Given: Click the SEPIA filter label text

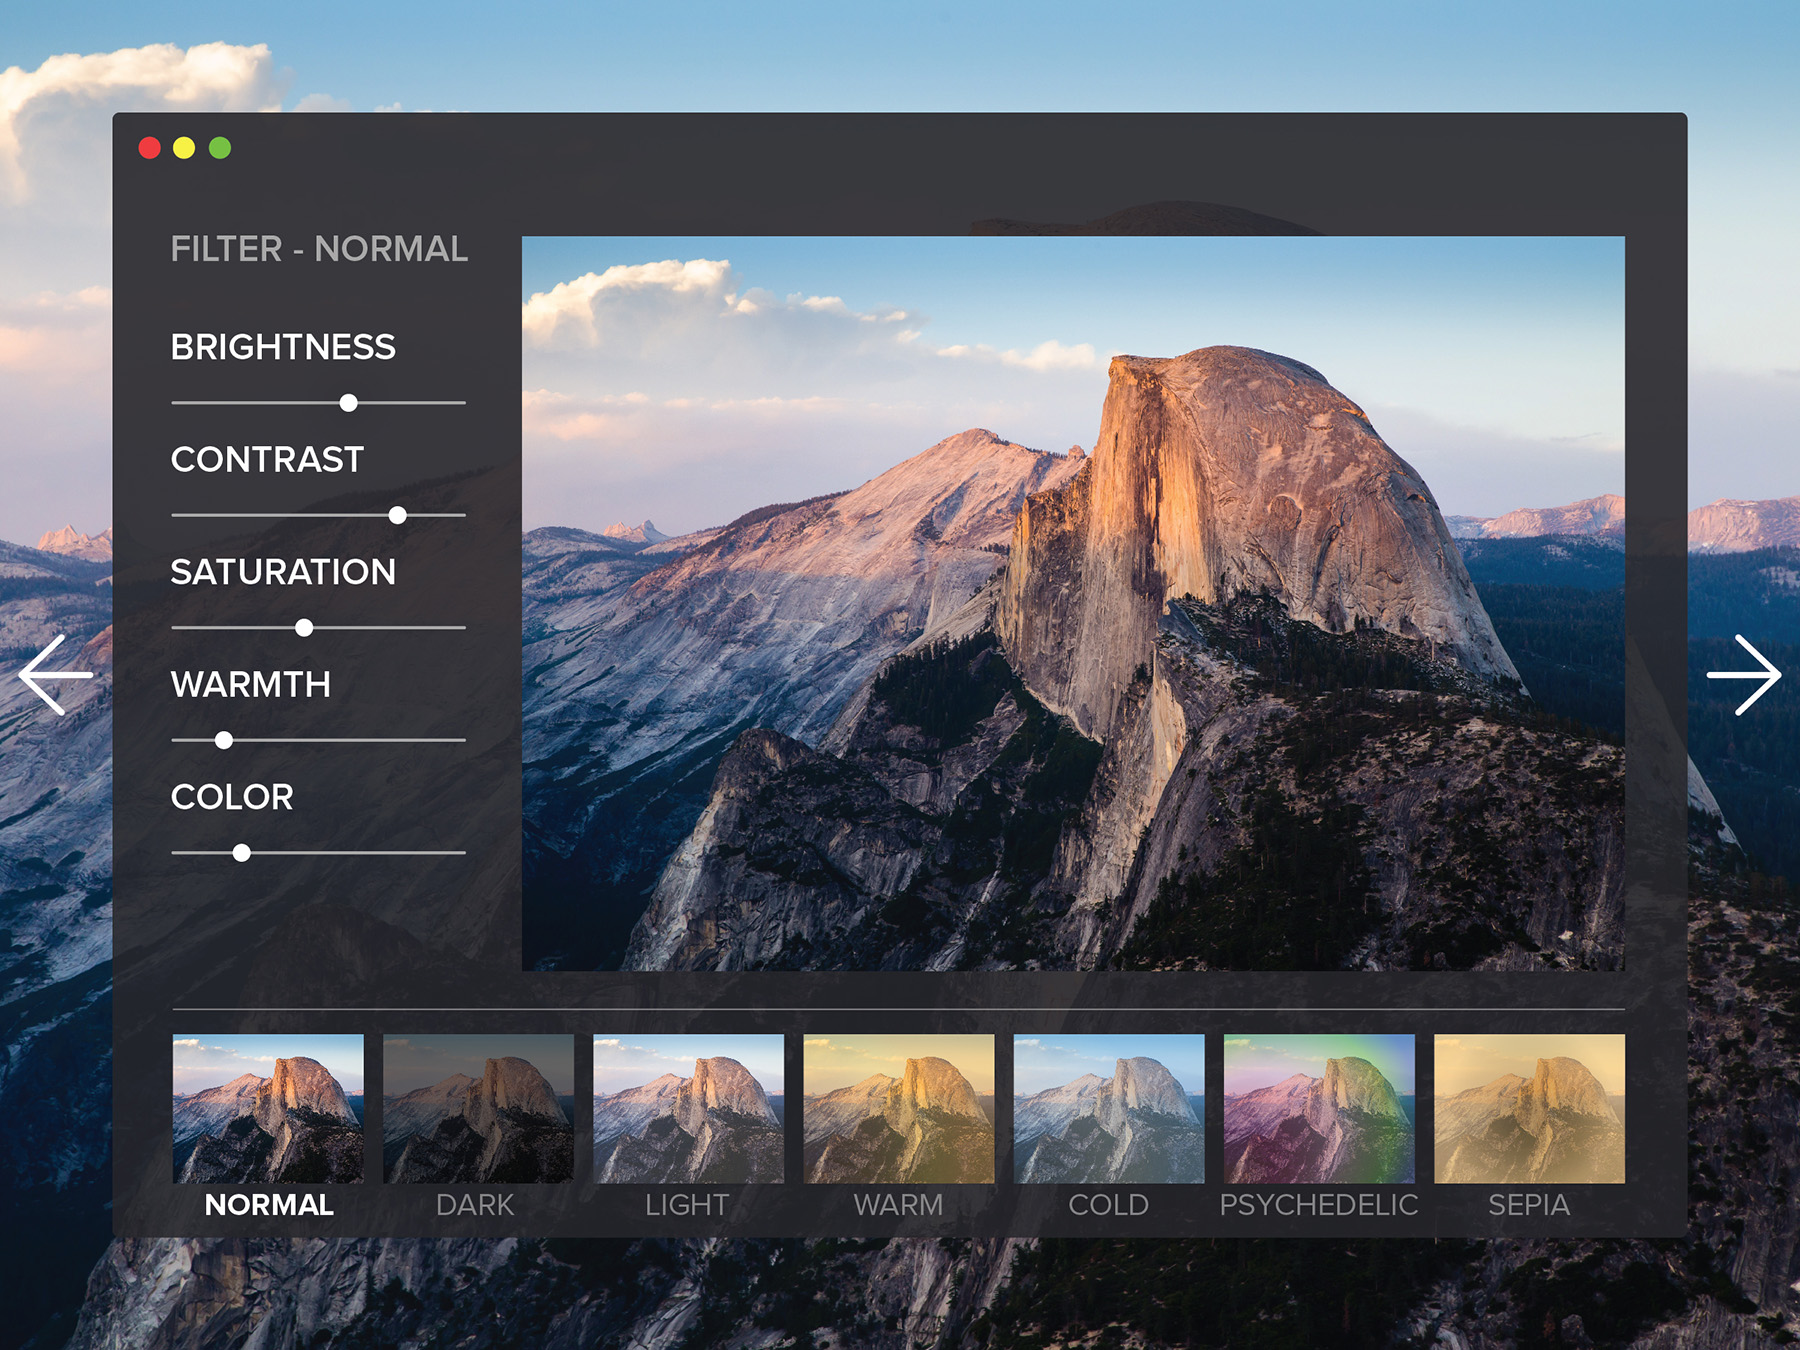Looking at the screenshot, I should coord(1528,1205).
